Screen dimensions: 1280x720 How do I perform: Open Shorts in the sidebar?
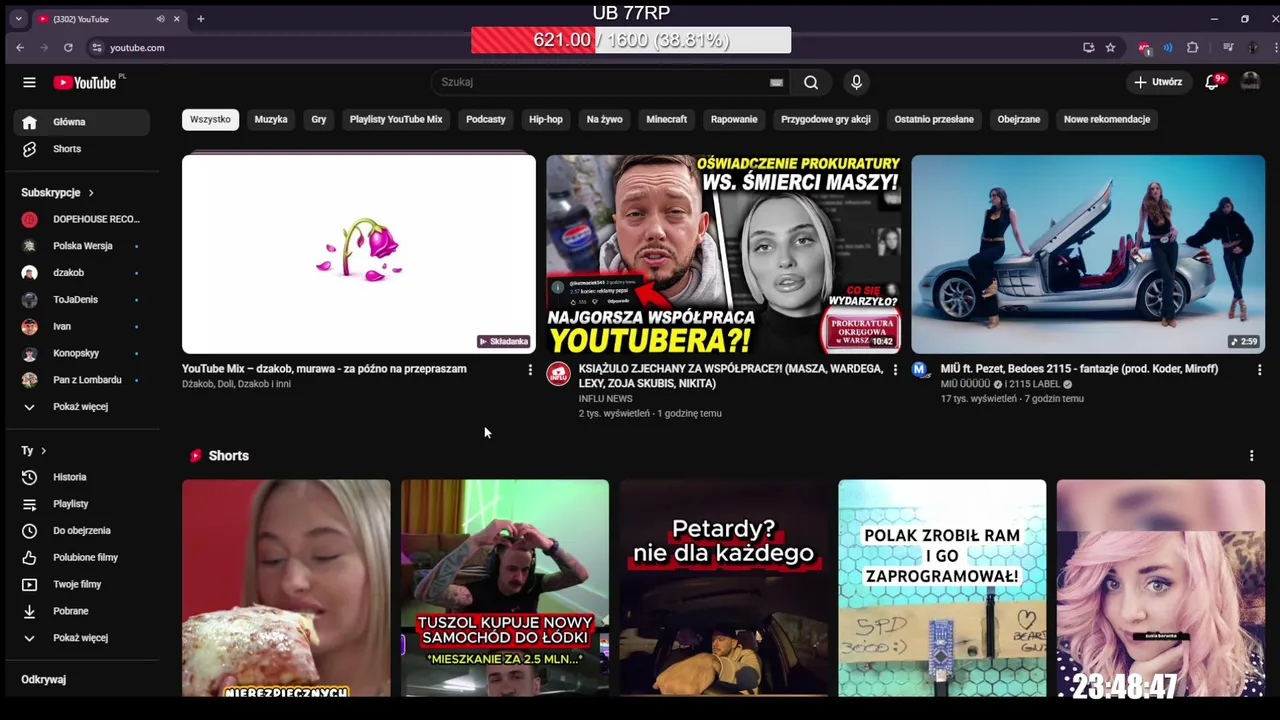tap(82, 149)
